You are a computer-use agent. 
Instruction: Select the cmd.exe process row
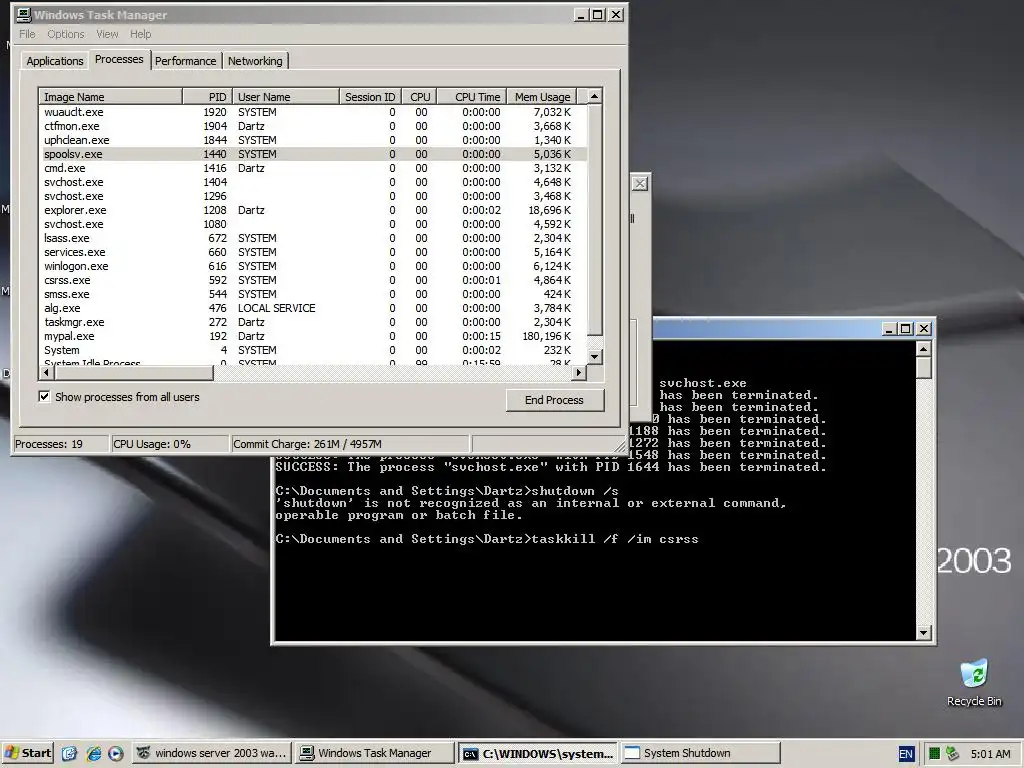(x=313, y=168)
